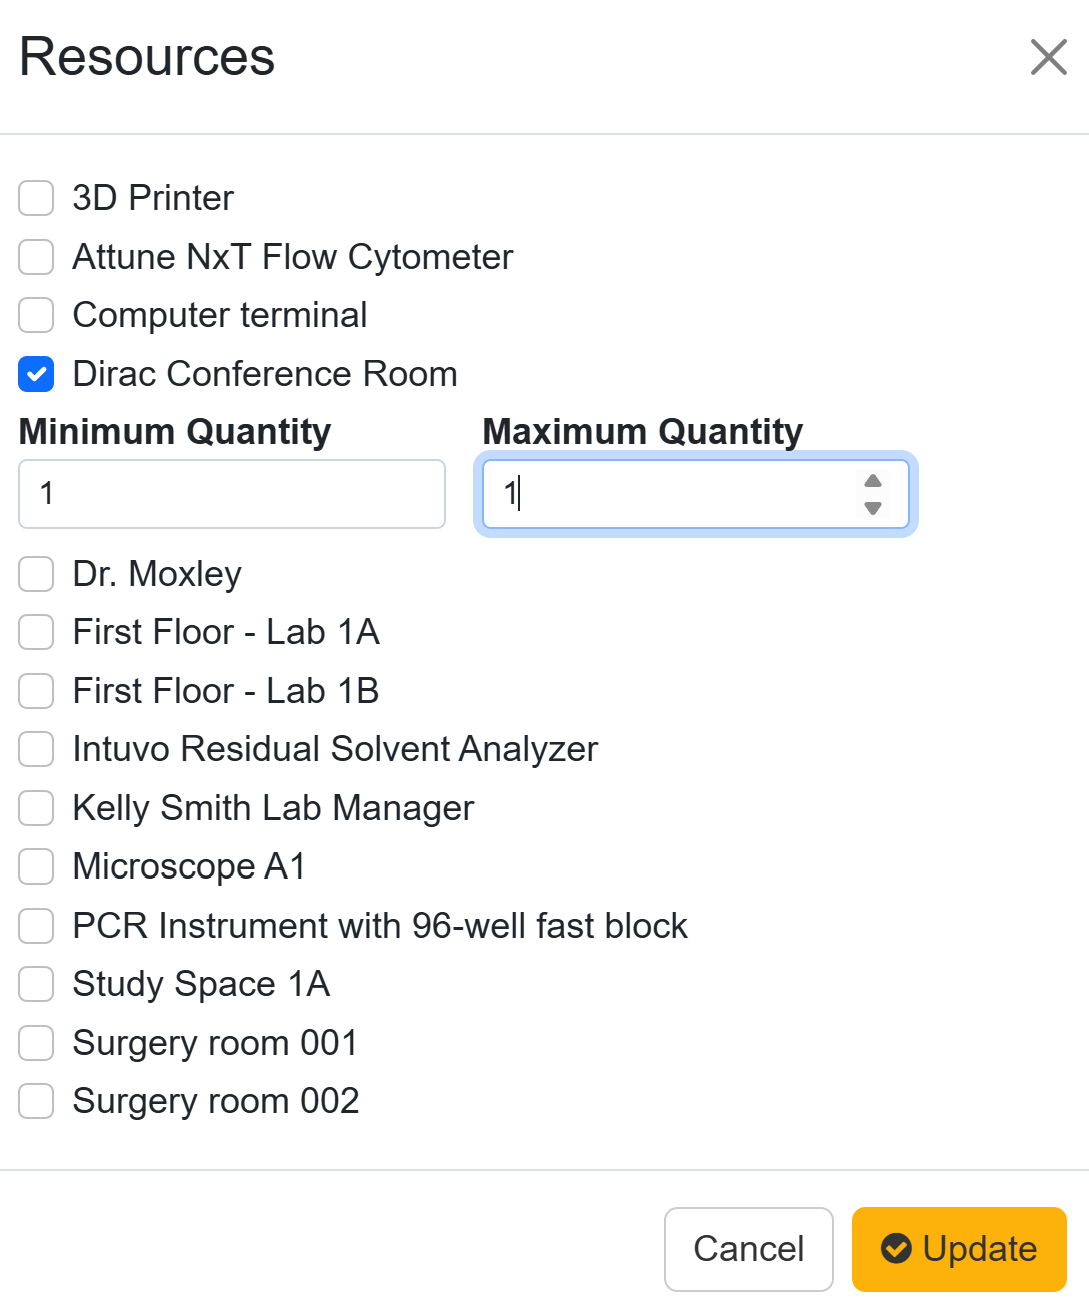The width and height of the screenshot is (1089, 1311).
Task: Check the Microscope A1 resource
Action: pyautogui.click(x=36, y=867)
